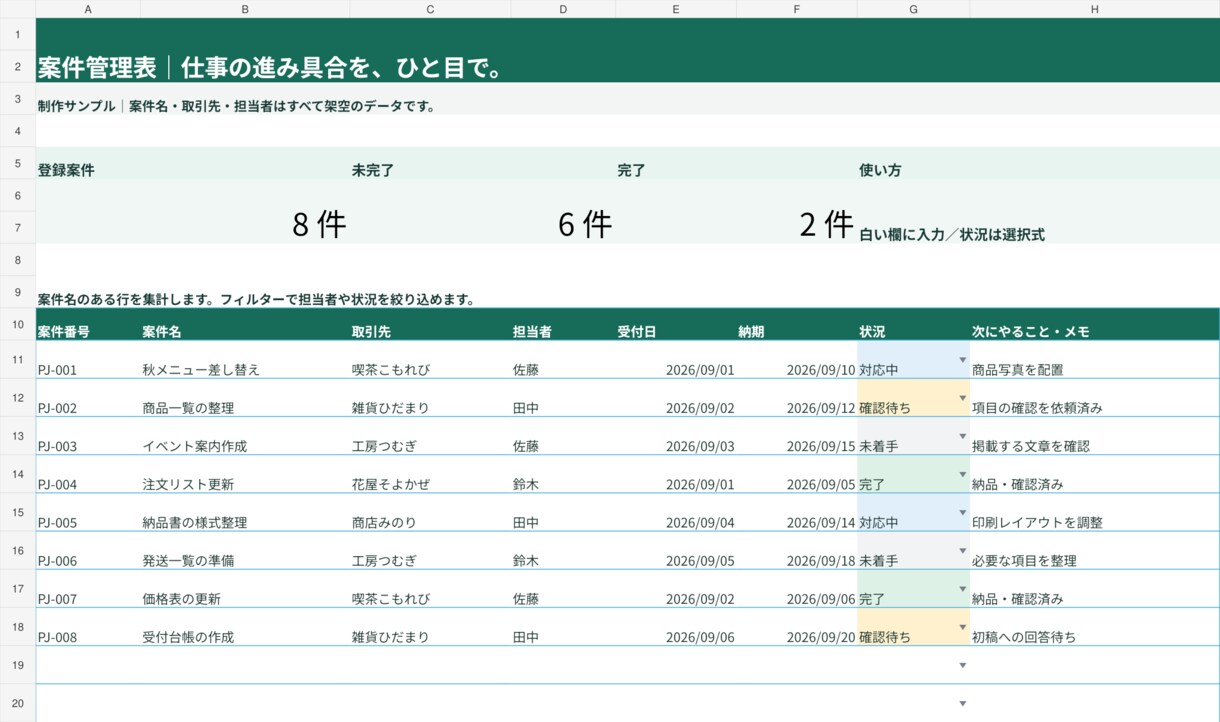Select memo cell 印刷レイアウトを調整
The image size is (1220, 722).
click(x=1095, y=513)
